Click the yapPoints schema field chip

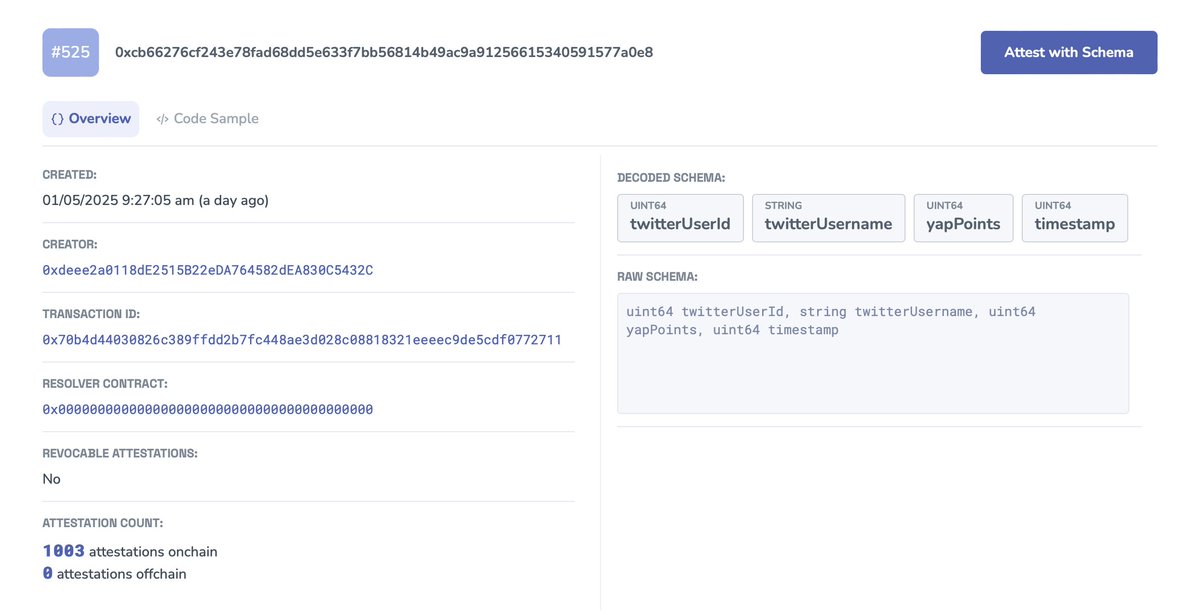(x=963, y=218)
